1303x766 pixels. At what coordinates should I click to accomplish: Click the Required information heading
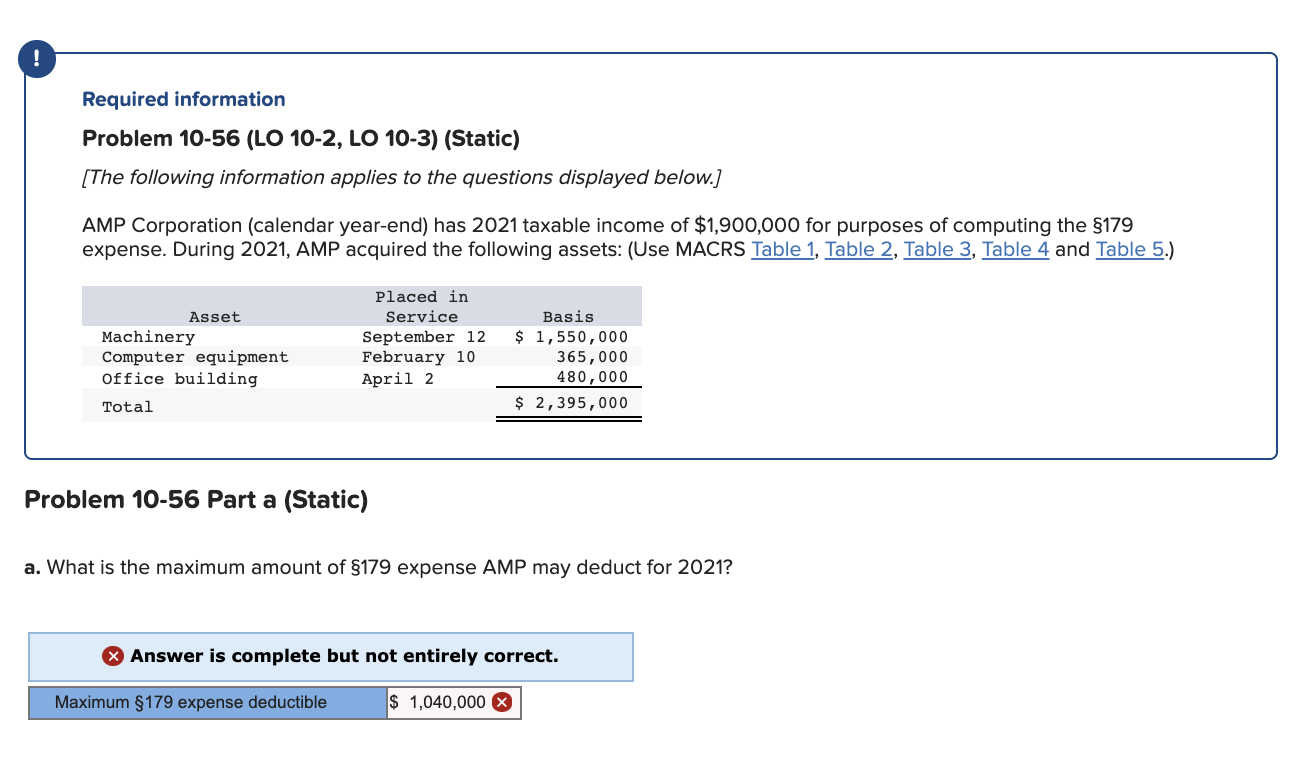pos(184,98)
